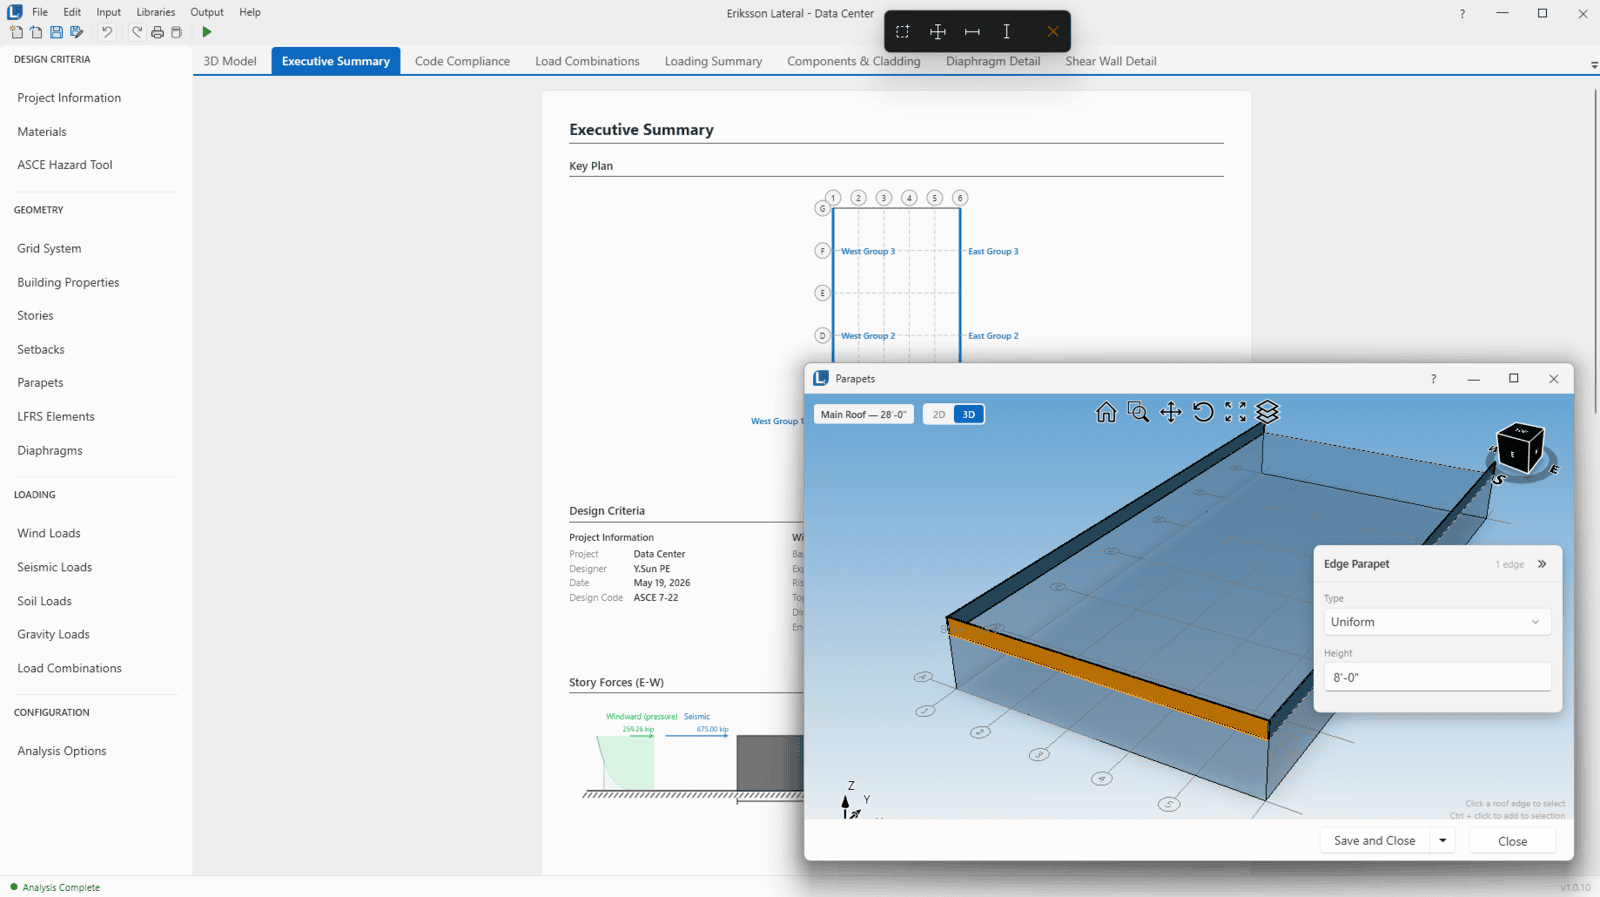Click the vertical dimension icon in the dark toolbar
Image resolution: width=1600 pixels, height=897 pixels.
pos(1007,32)
